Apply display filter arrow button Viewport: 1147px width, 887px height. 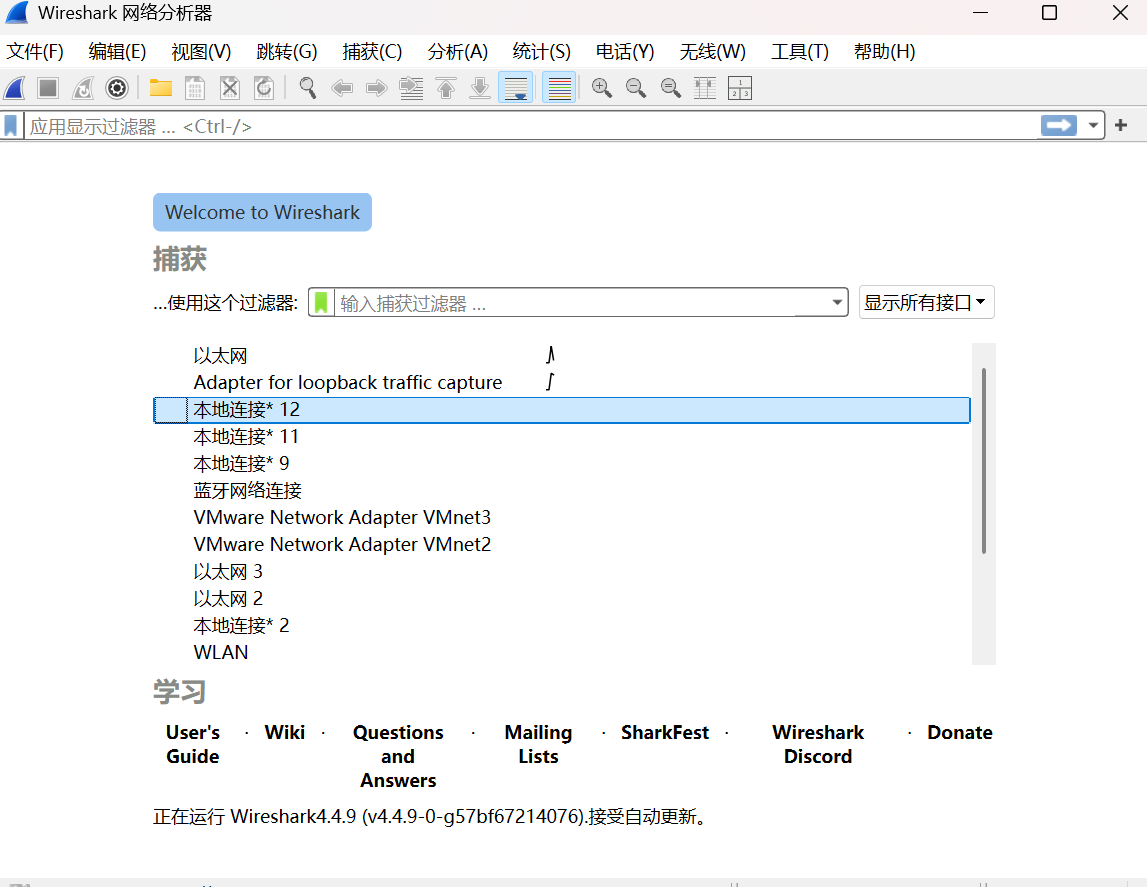[1058, 126]
